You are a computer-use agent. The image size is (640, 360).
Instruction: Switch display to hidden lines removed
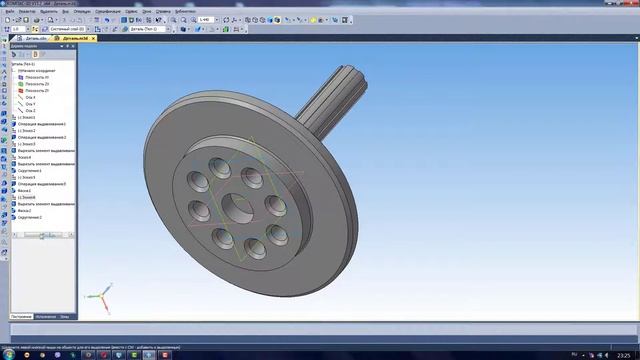255,20
